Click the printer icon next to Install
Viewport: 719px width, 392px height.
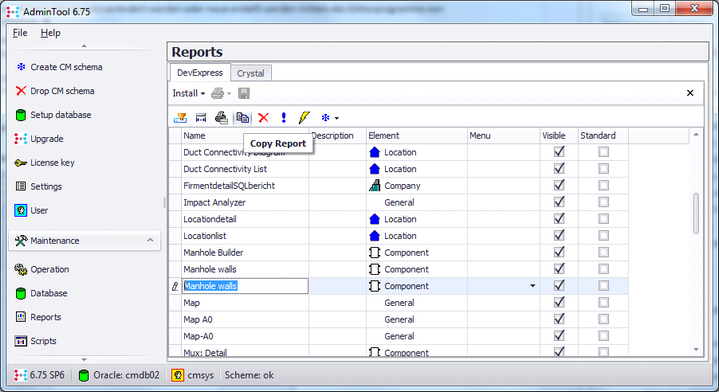coord(217,94)
